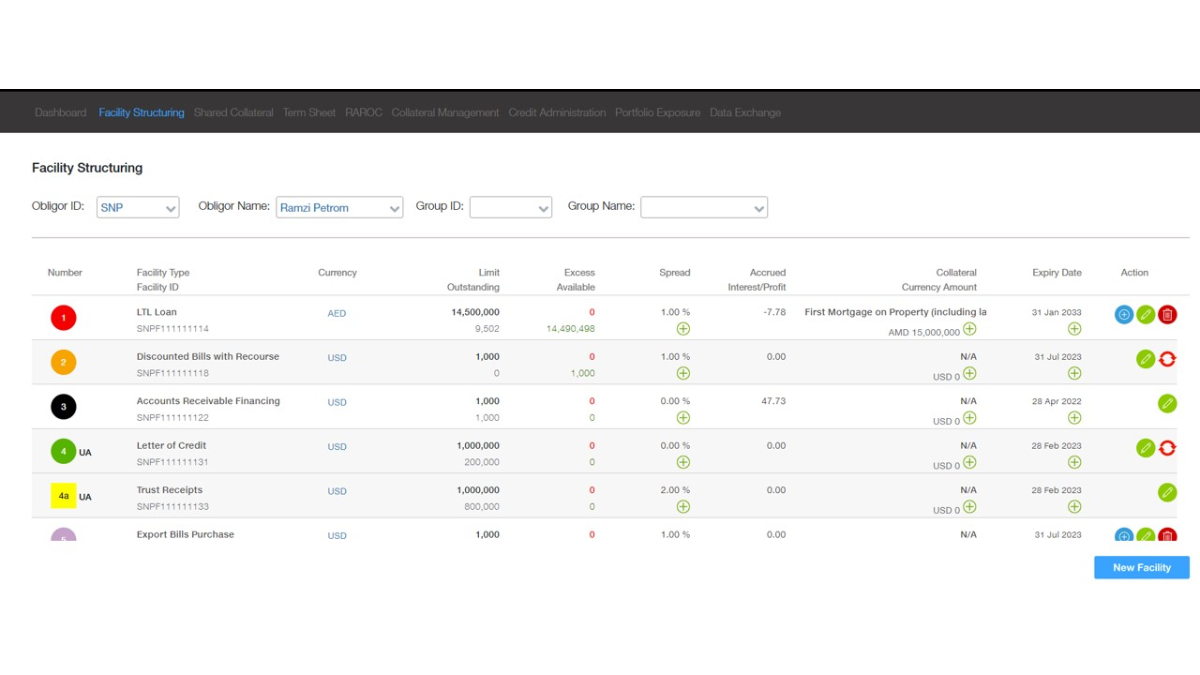Click the AED currency link for LTL Loan
Viewport: 1200px width, 675px height.
(x=337, y=314)
